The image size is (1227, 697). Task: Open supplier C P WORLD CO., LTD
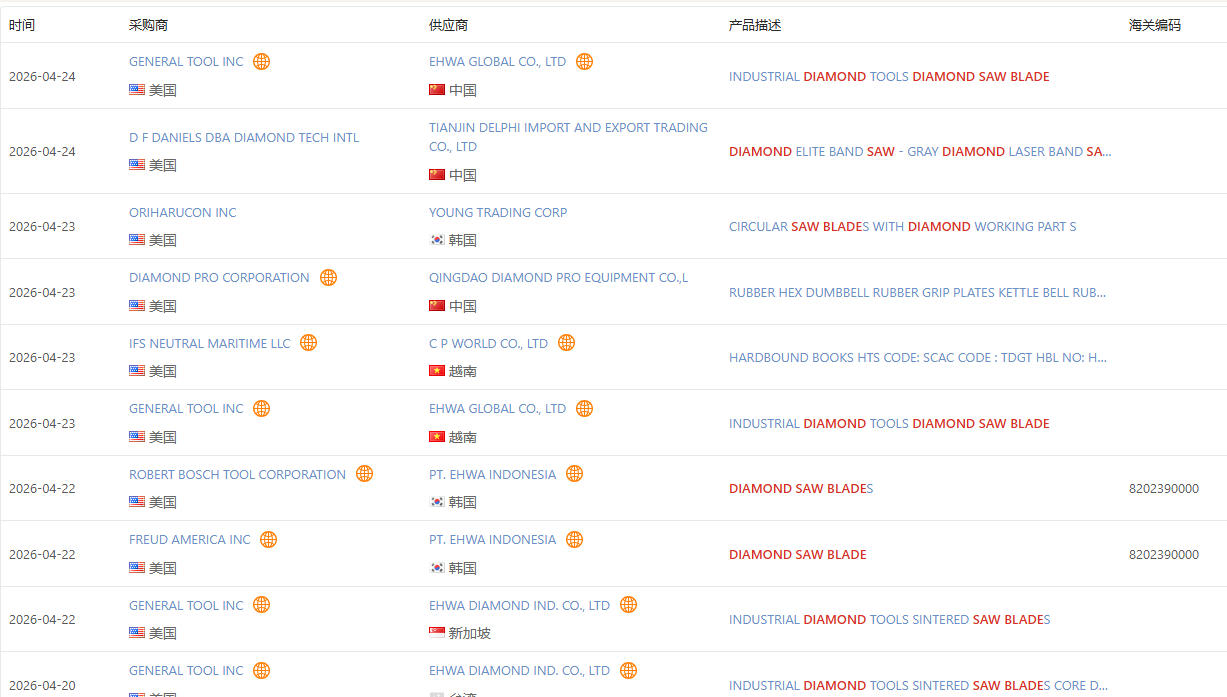pyautogui.click(x=488, y=344)
